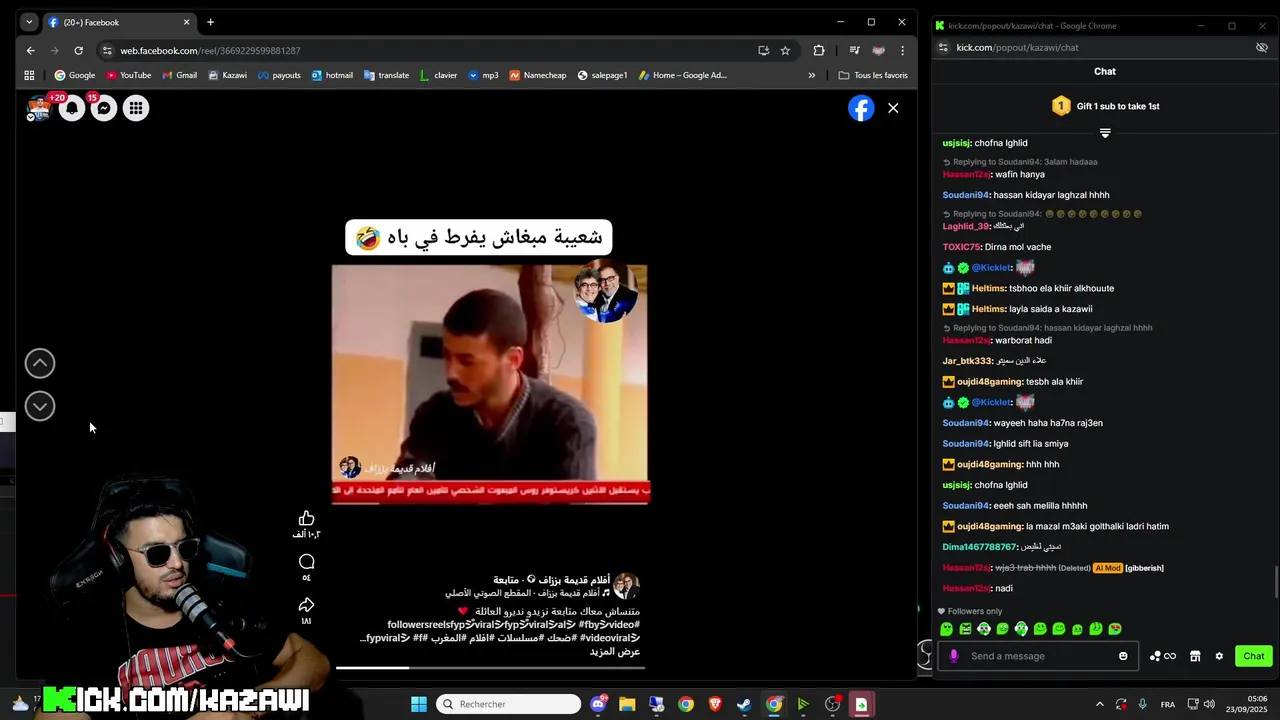The height and width of the screenshot is (720, 1280).
Task: Open the emoji picker in Kick chat input
Action: pyautogui.click(x=1123, y=656)
